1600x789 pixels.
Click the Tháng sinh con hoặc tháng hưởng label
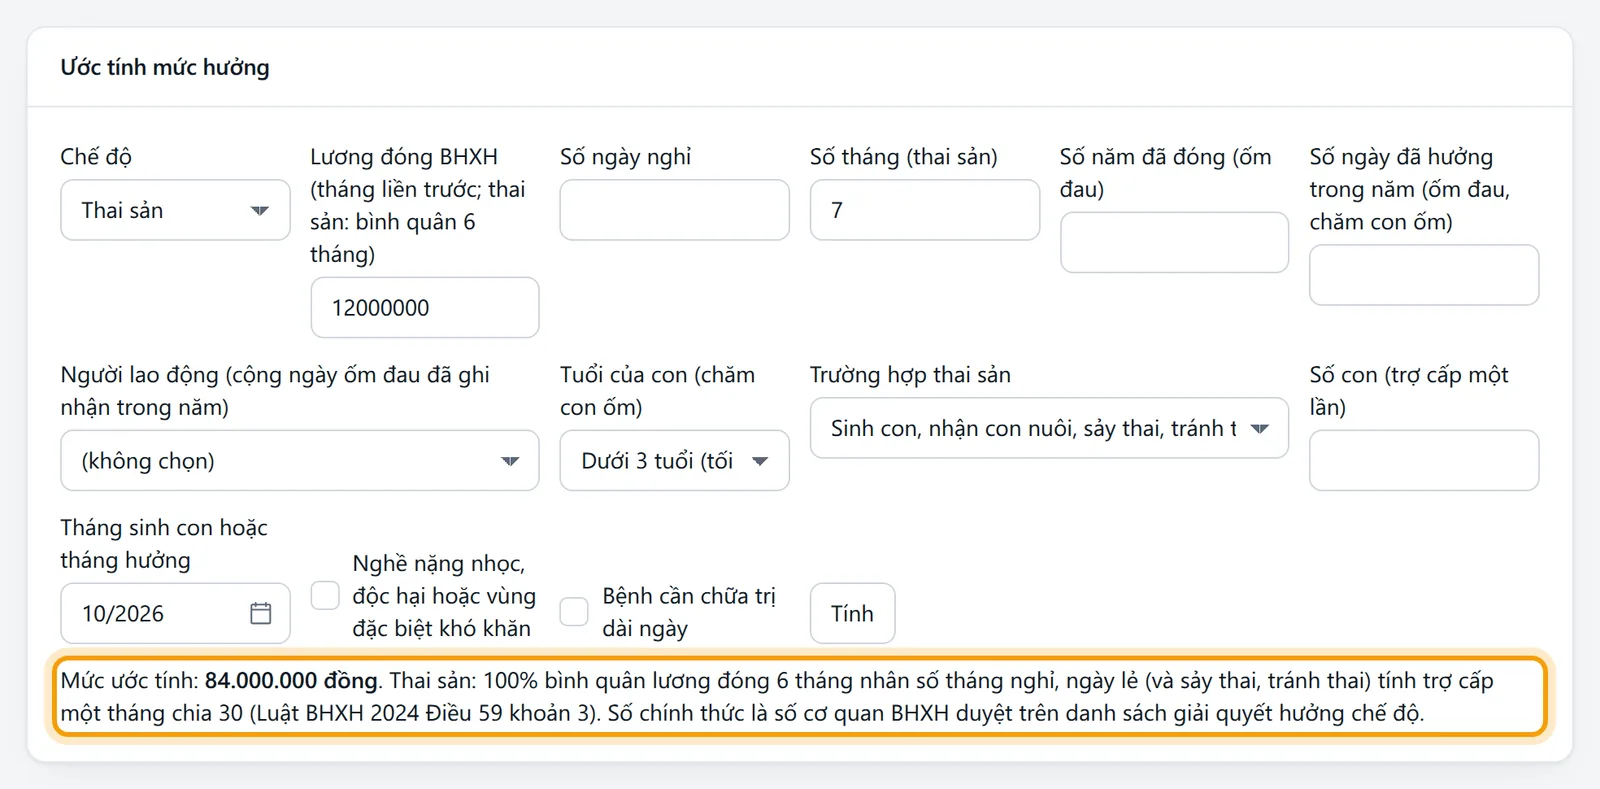(164, 544)
